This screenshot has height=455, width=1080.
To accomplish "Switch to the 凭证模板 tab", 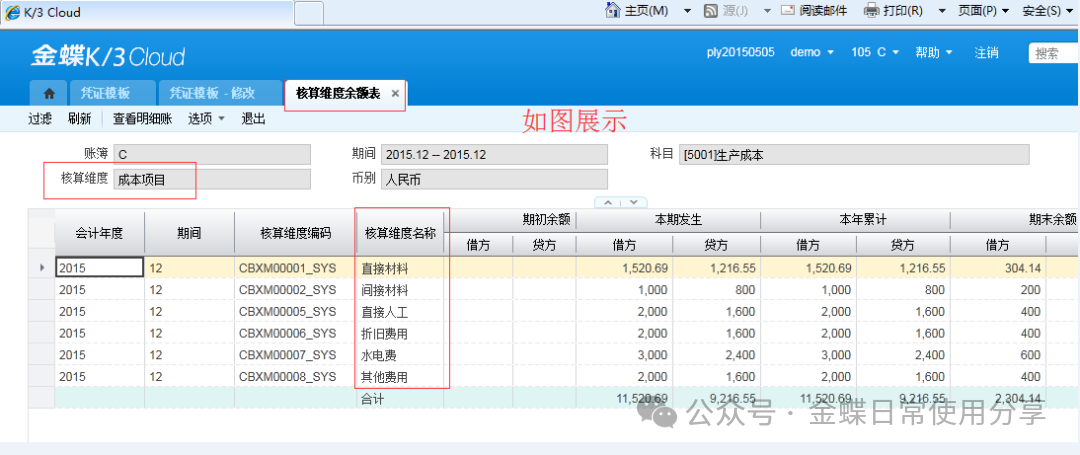I will (x=105, y=93).
